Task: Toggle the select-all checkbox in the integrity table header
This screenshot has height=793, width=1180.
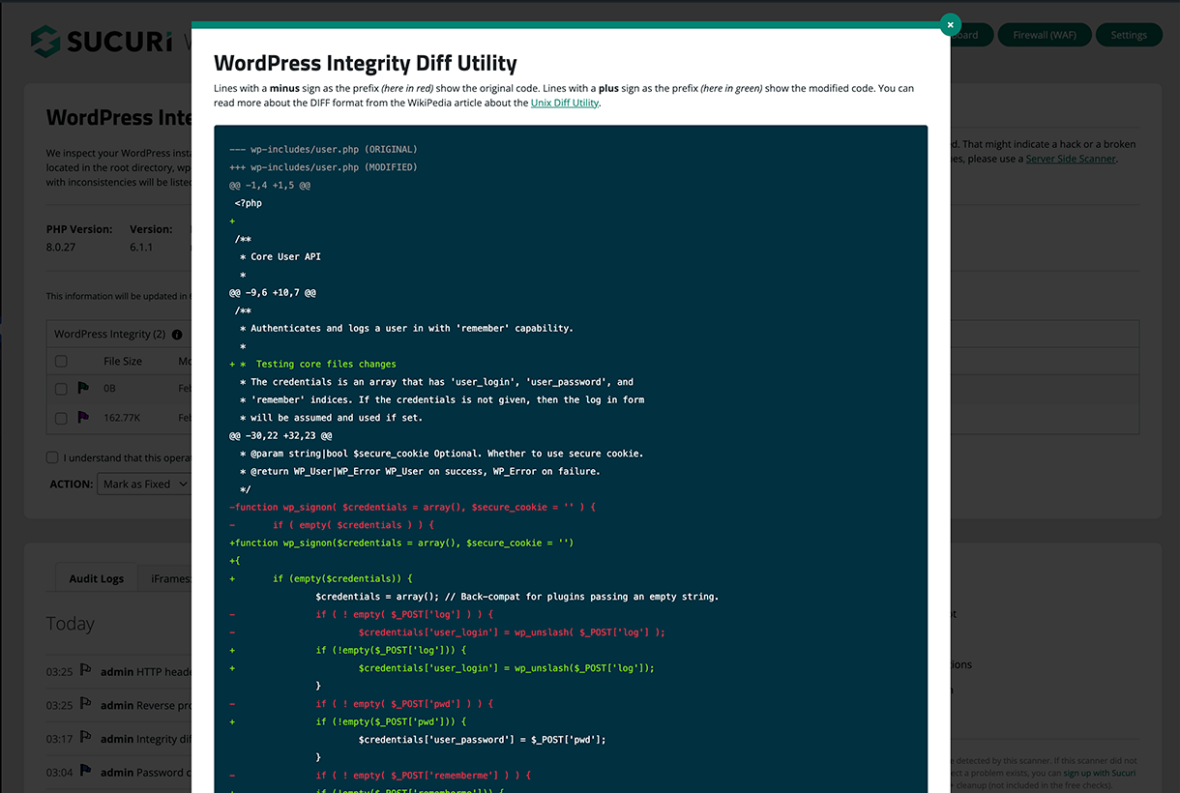Action: pos(61,361)
